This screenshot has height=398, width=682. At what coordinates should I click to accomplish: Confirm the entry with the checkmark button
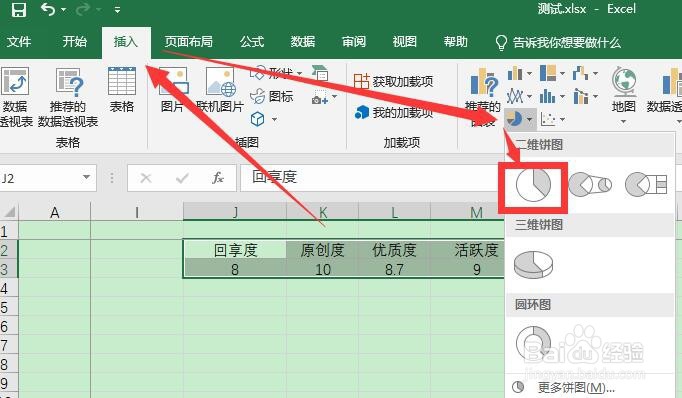pyautogui.click(x=182, y=178)
